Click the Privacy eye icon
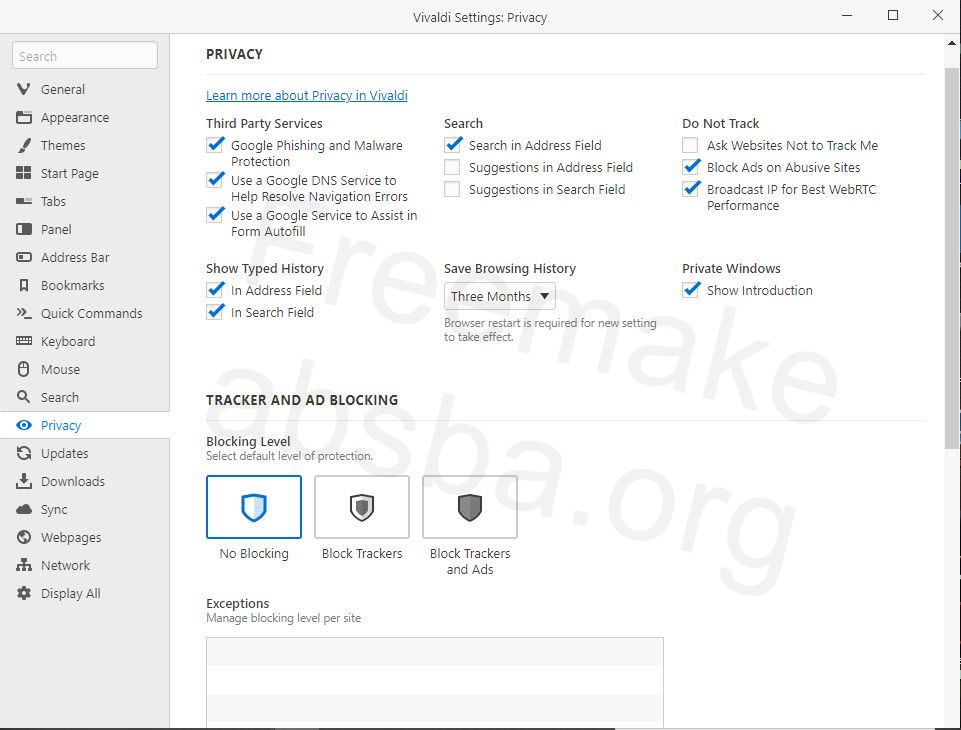Screen dimensions: 961x730 coord(23,425)
